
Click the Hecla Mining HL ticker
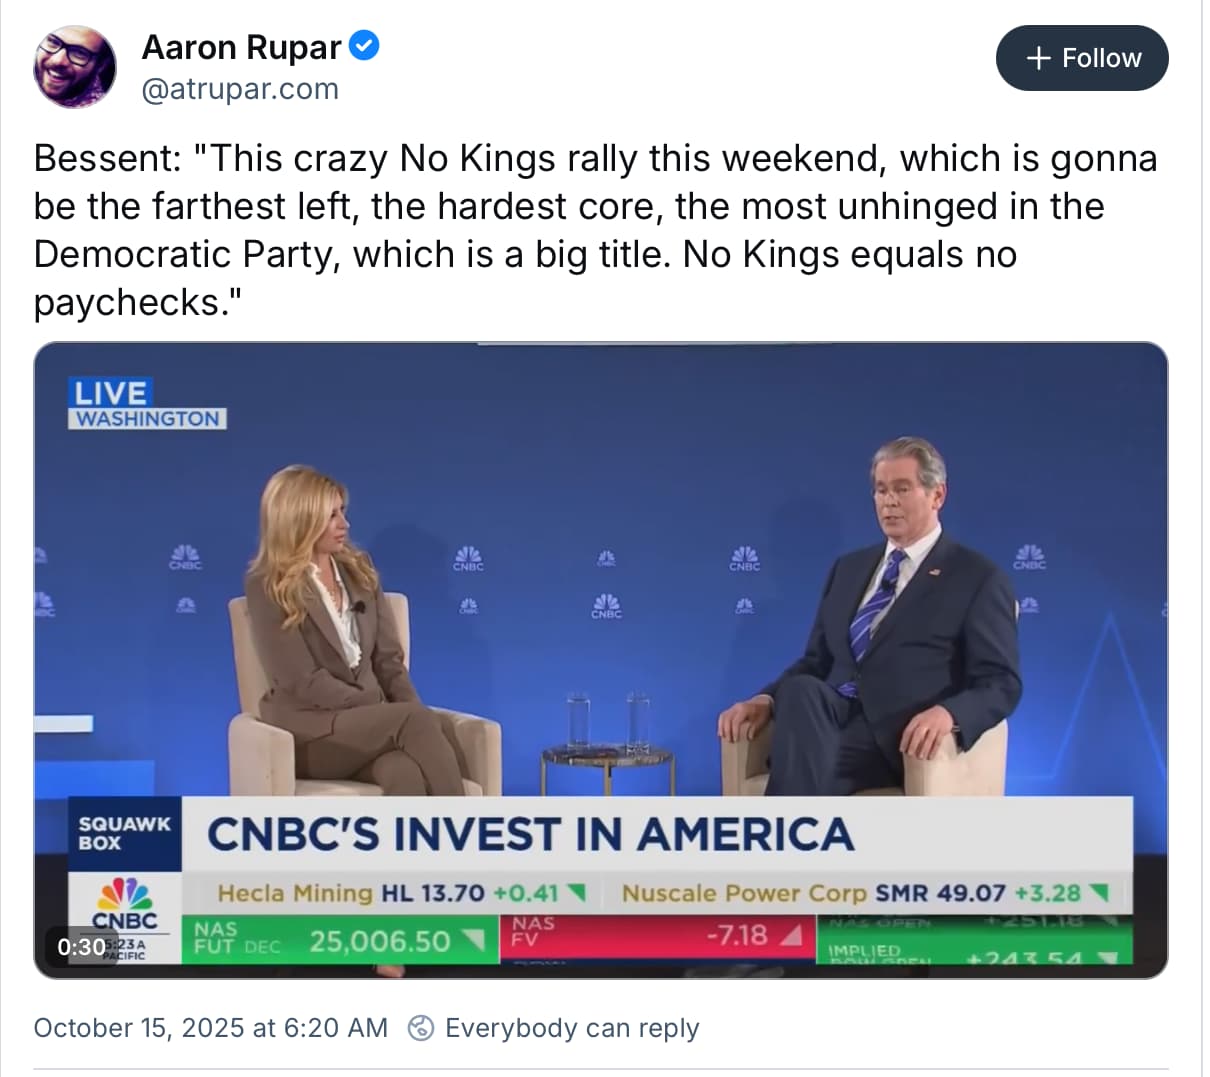[400, 893]
